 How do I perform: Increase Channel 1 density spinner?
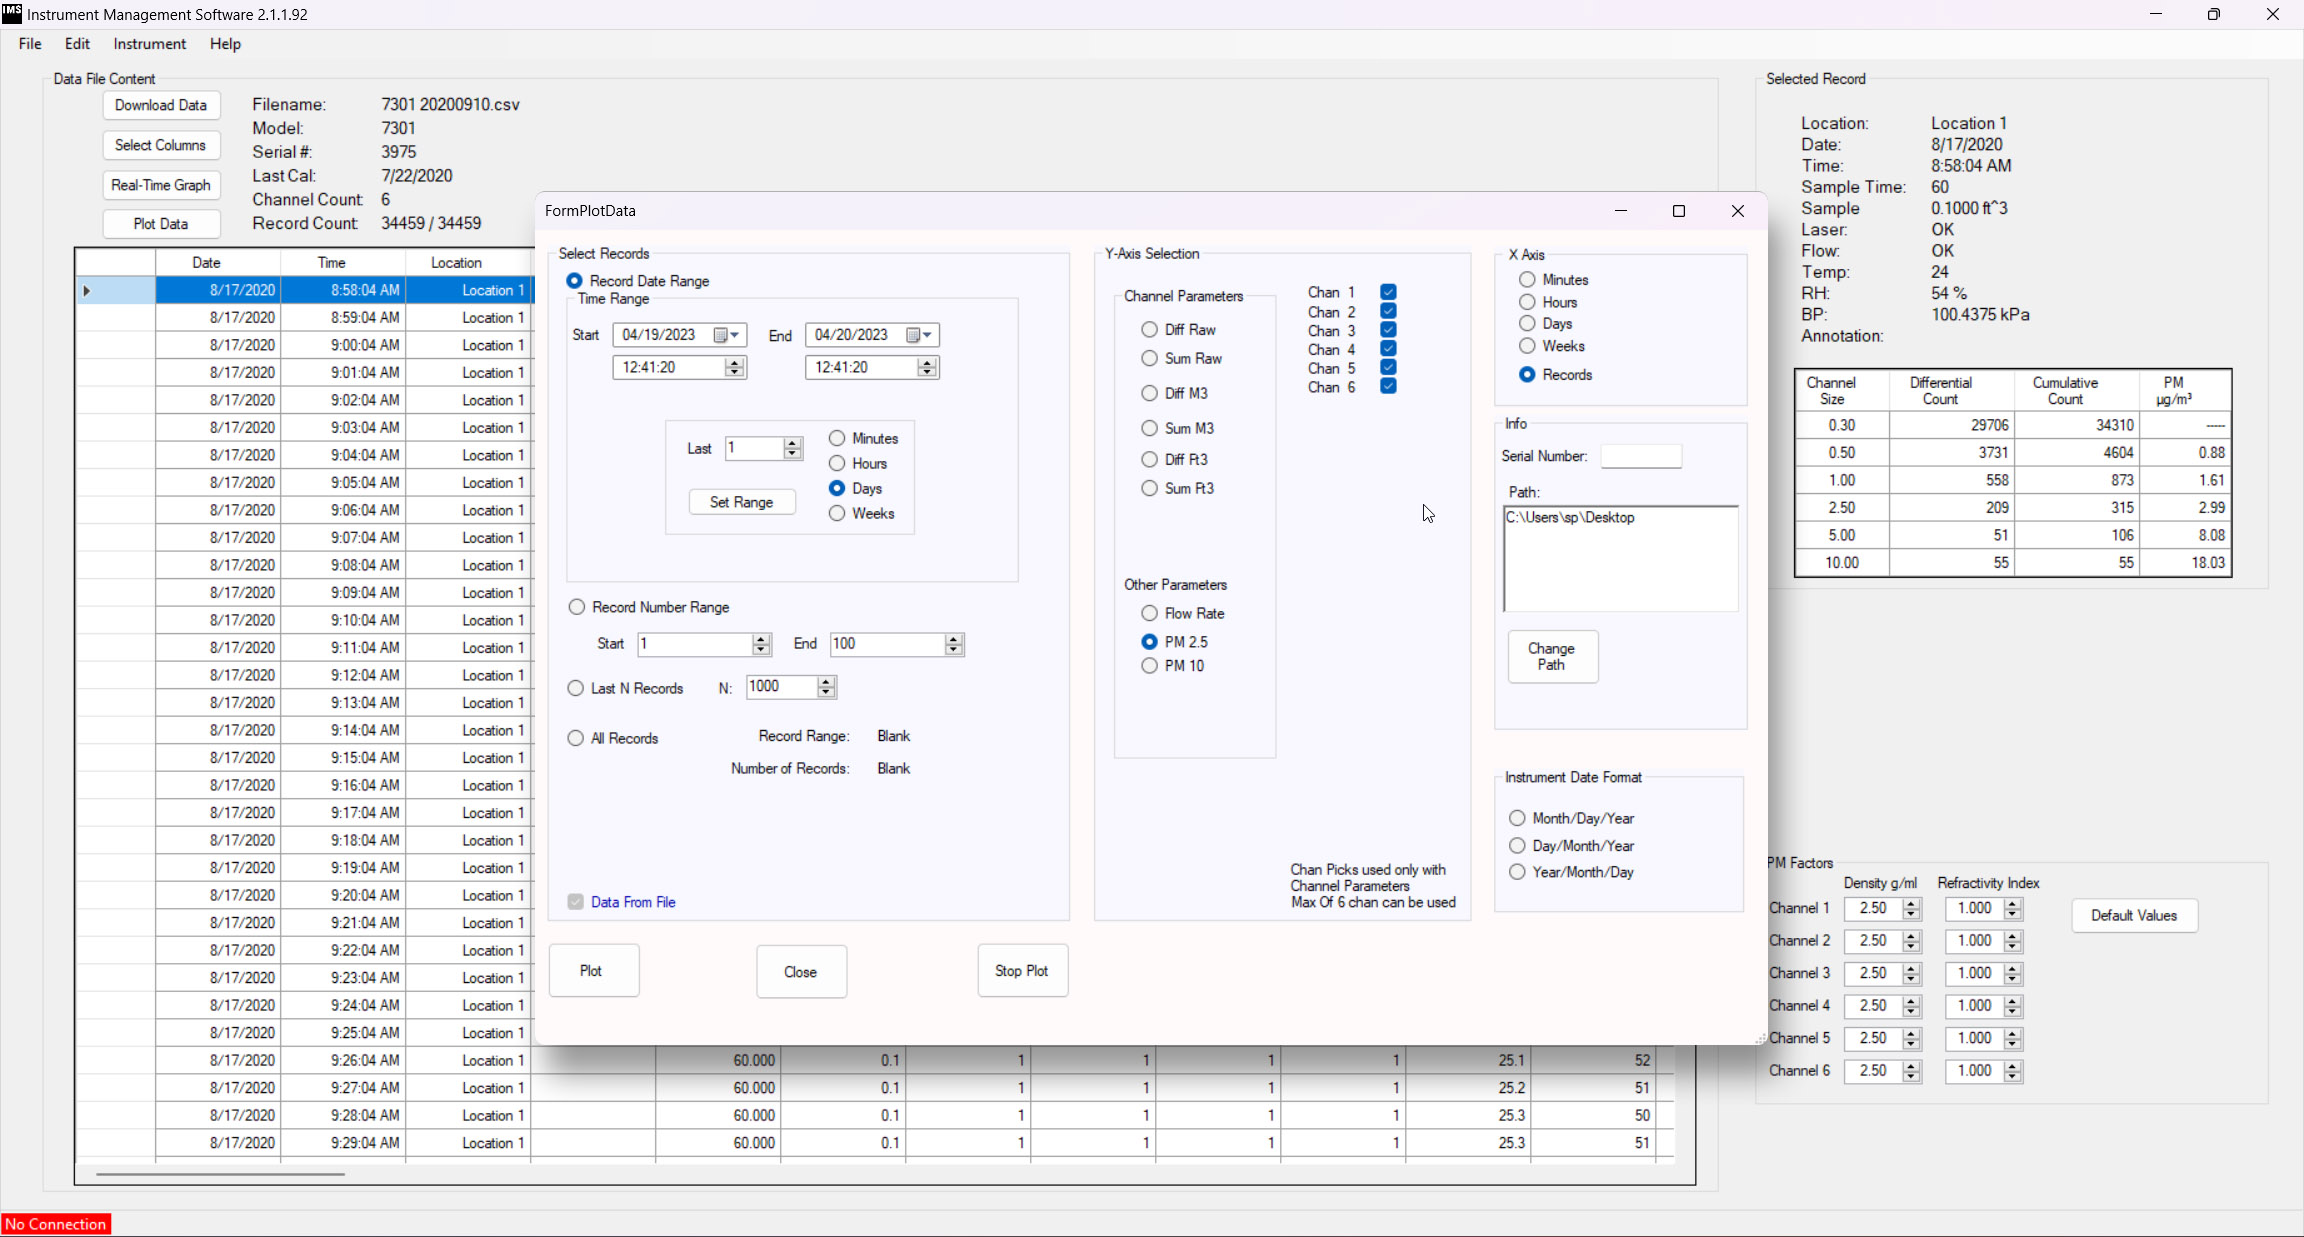pos(1912,904)
